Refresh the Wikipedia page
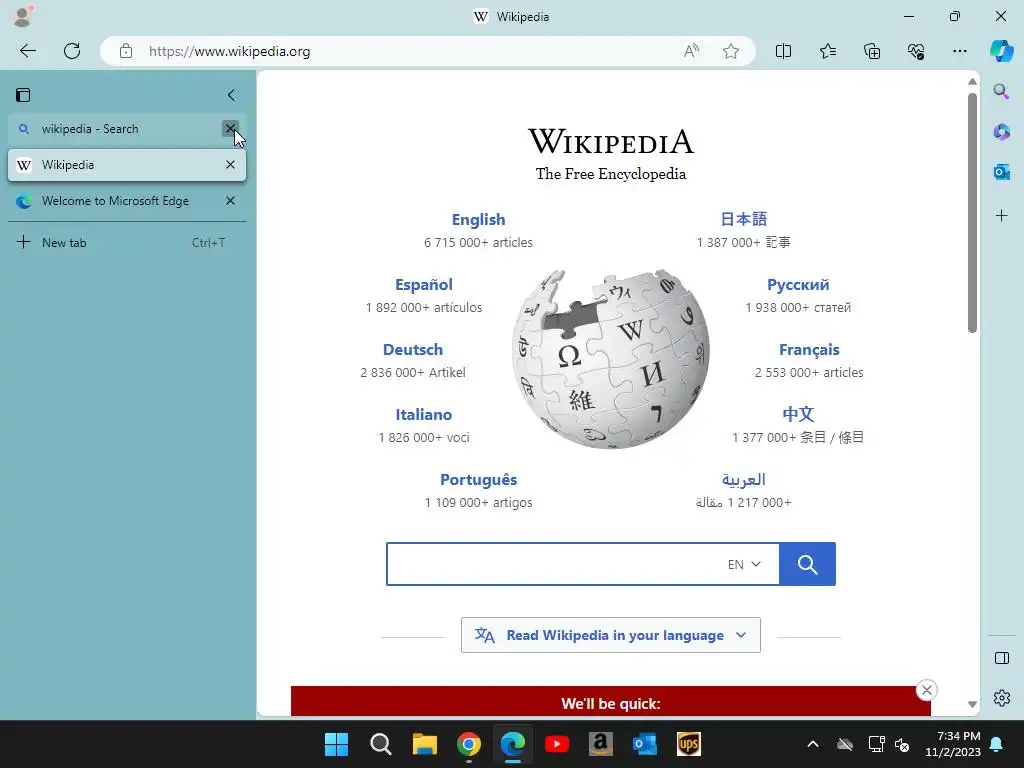Viewport: 1024px width, 768px height. [x=72, y=51]
